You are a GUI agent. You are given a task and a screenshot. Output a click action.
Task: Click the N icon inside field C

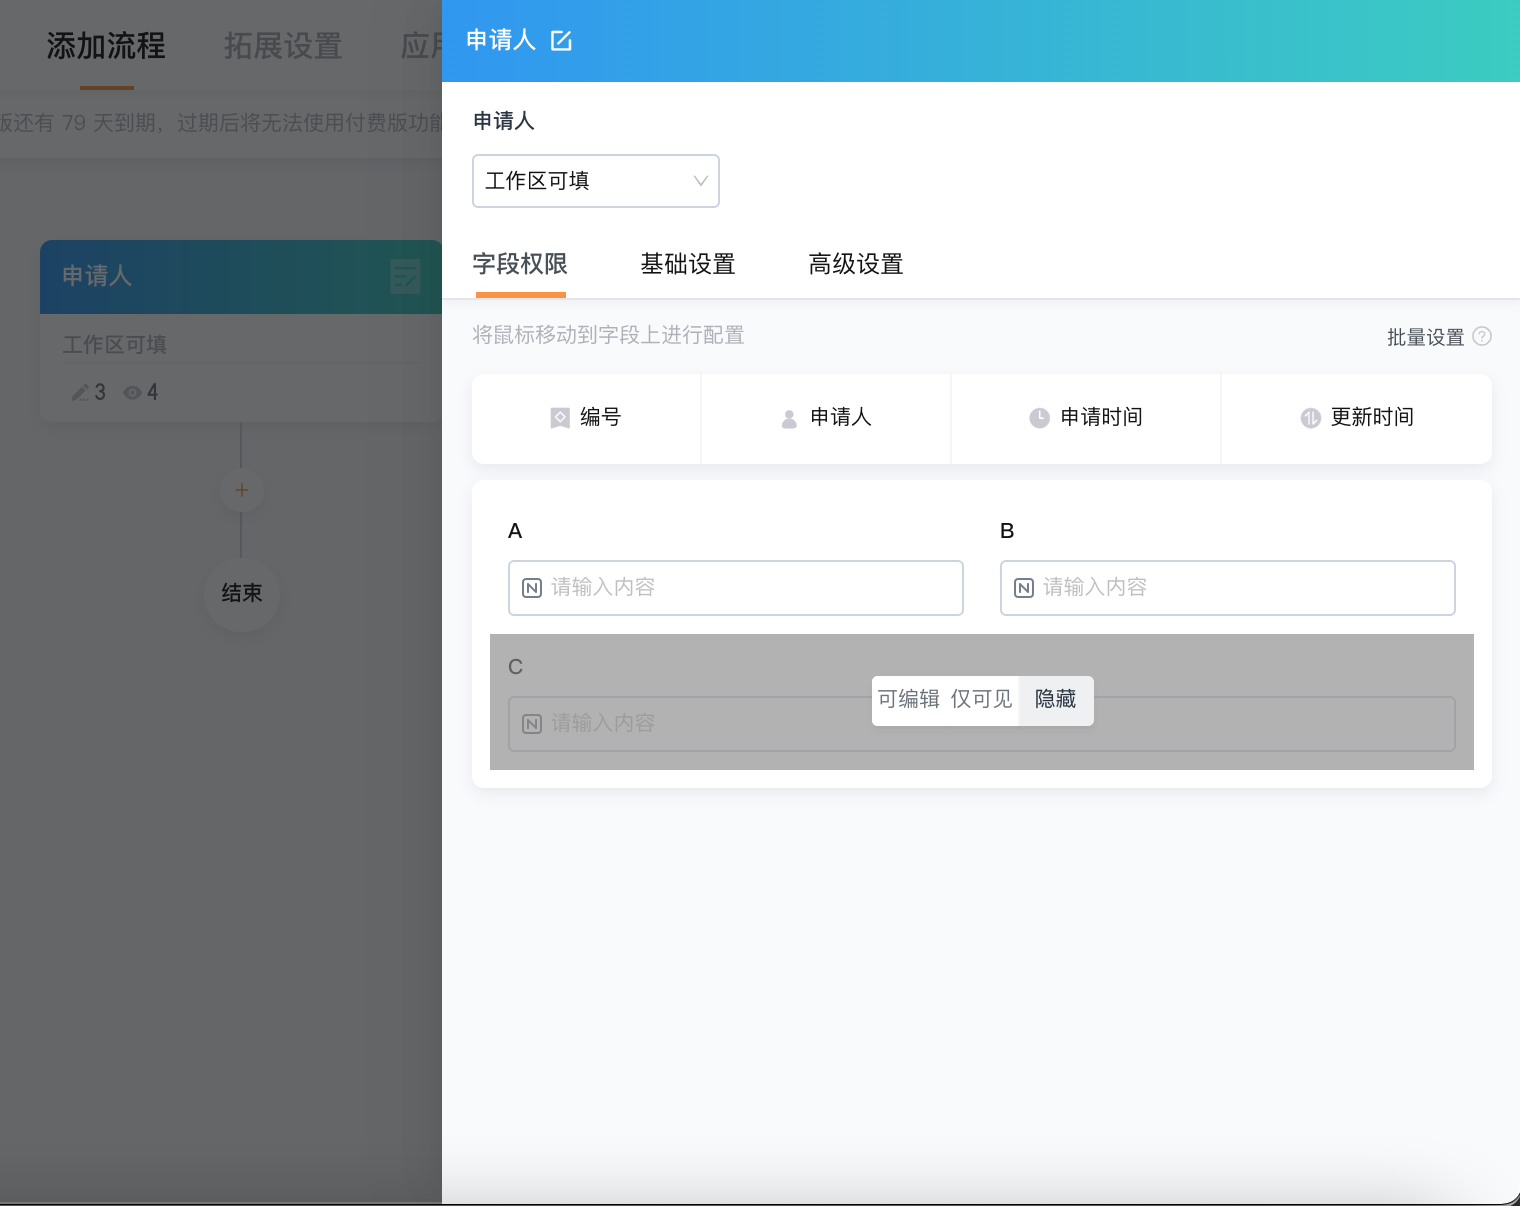[532, 724]
